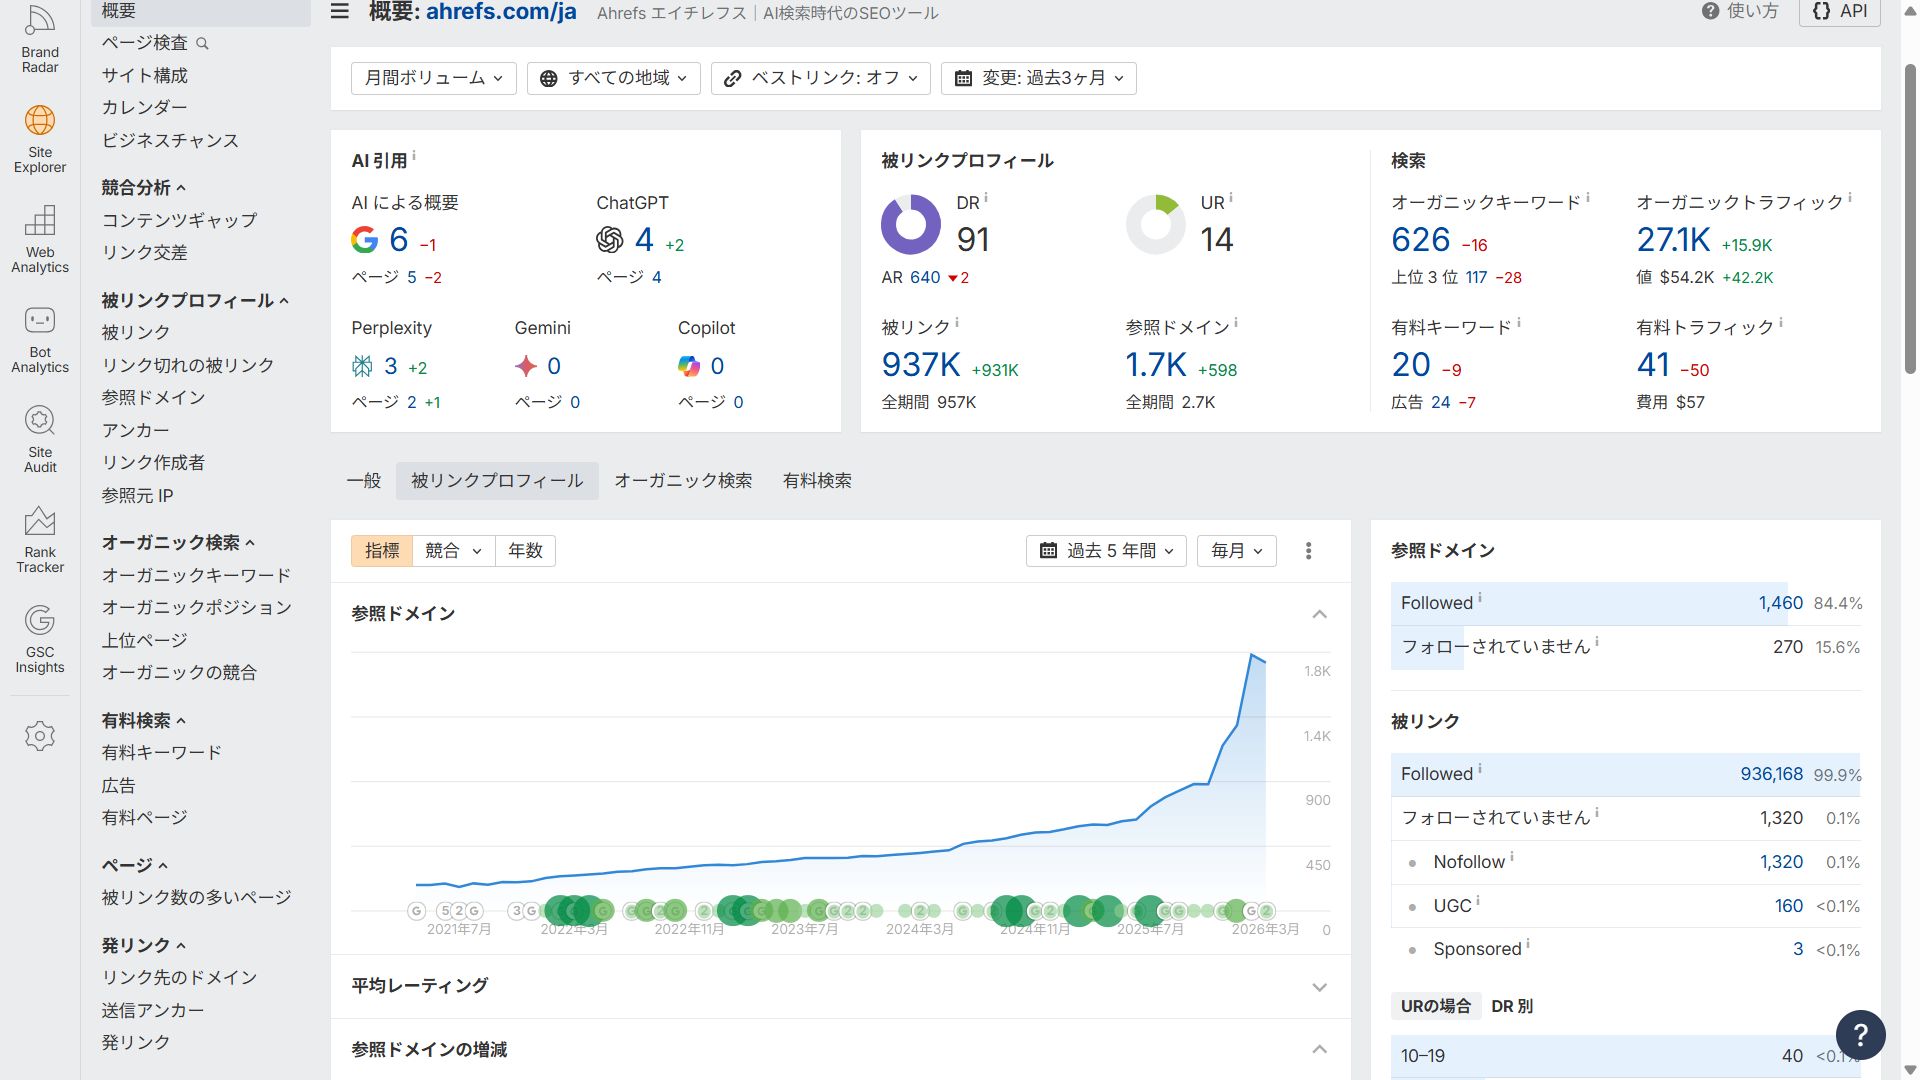Open the 月間ボリューム dropdown
The height and width of the screenshot is (1080, 1920).
433,78
